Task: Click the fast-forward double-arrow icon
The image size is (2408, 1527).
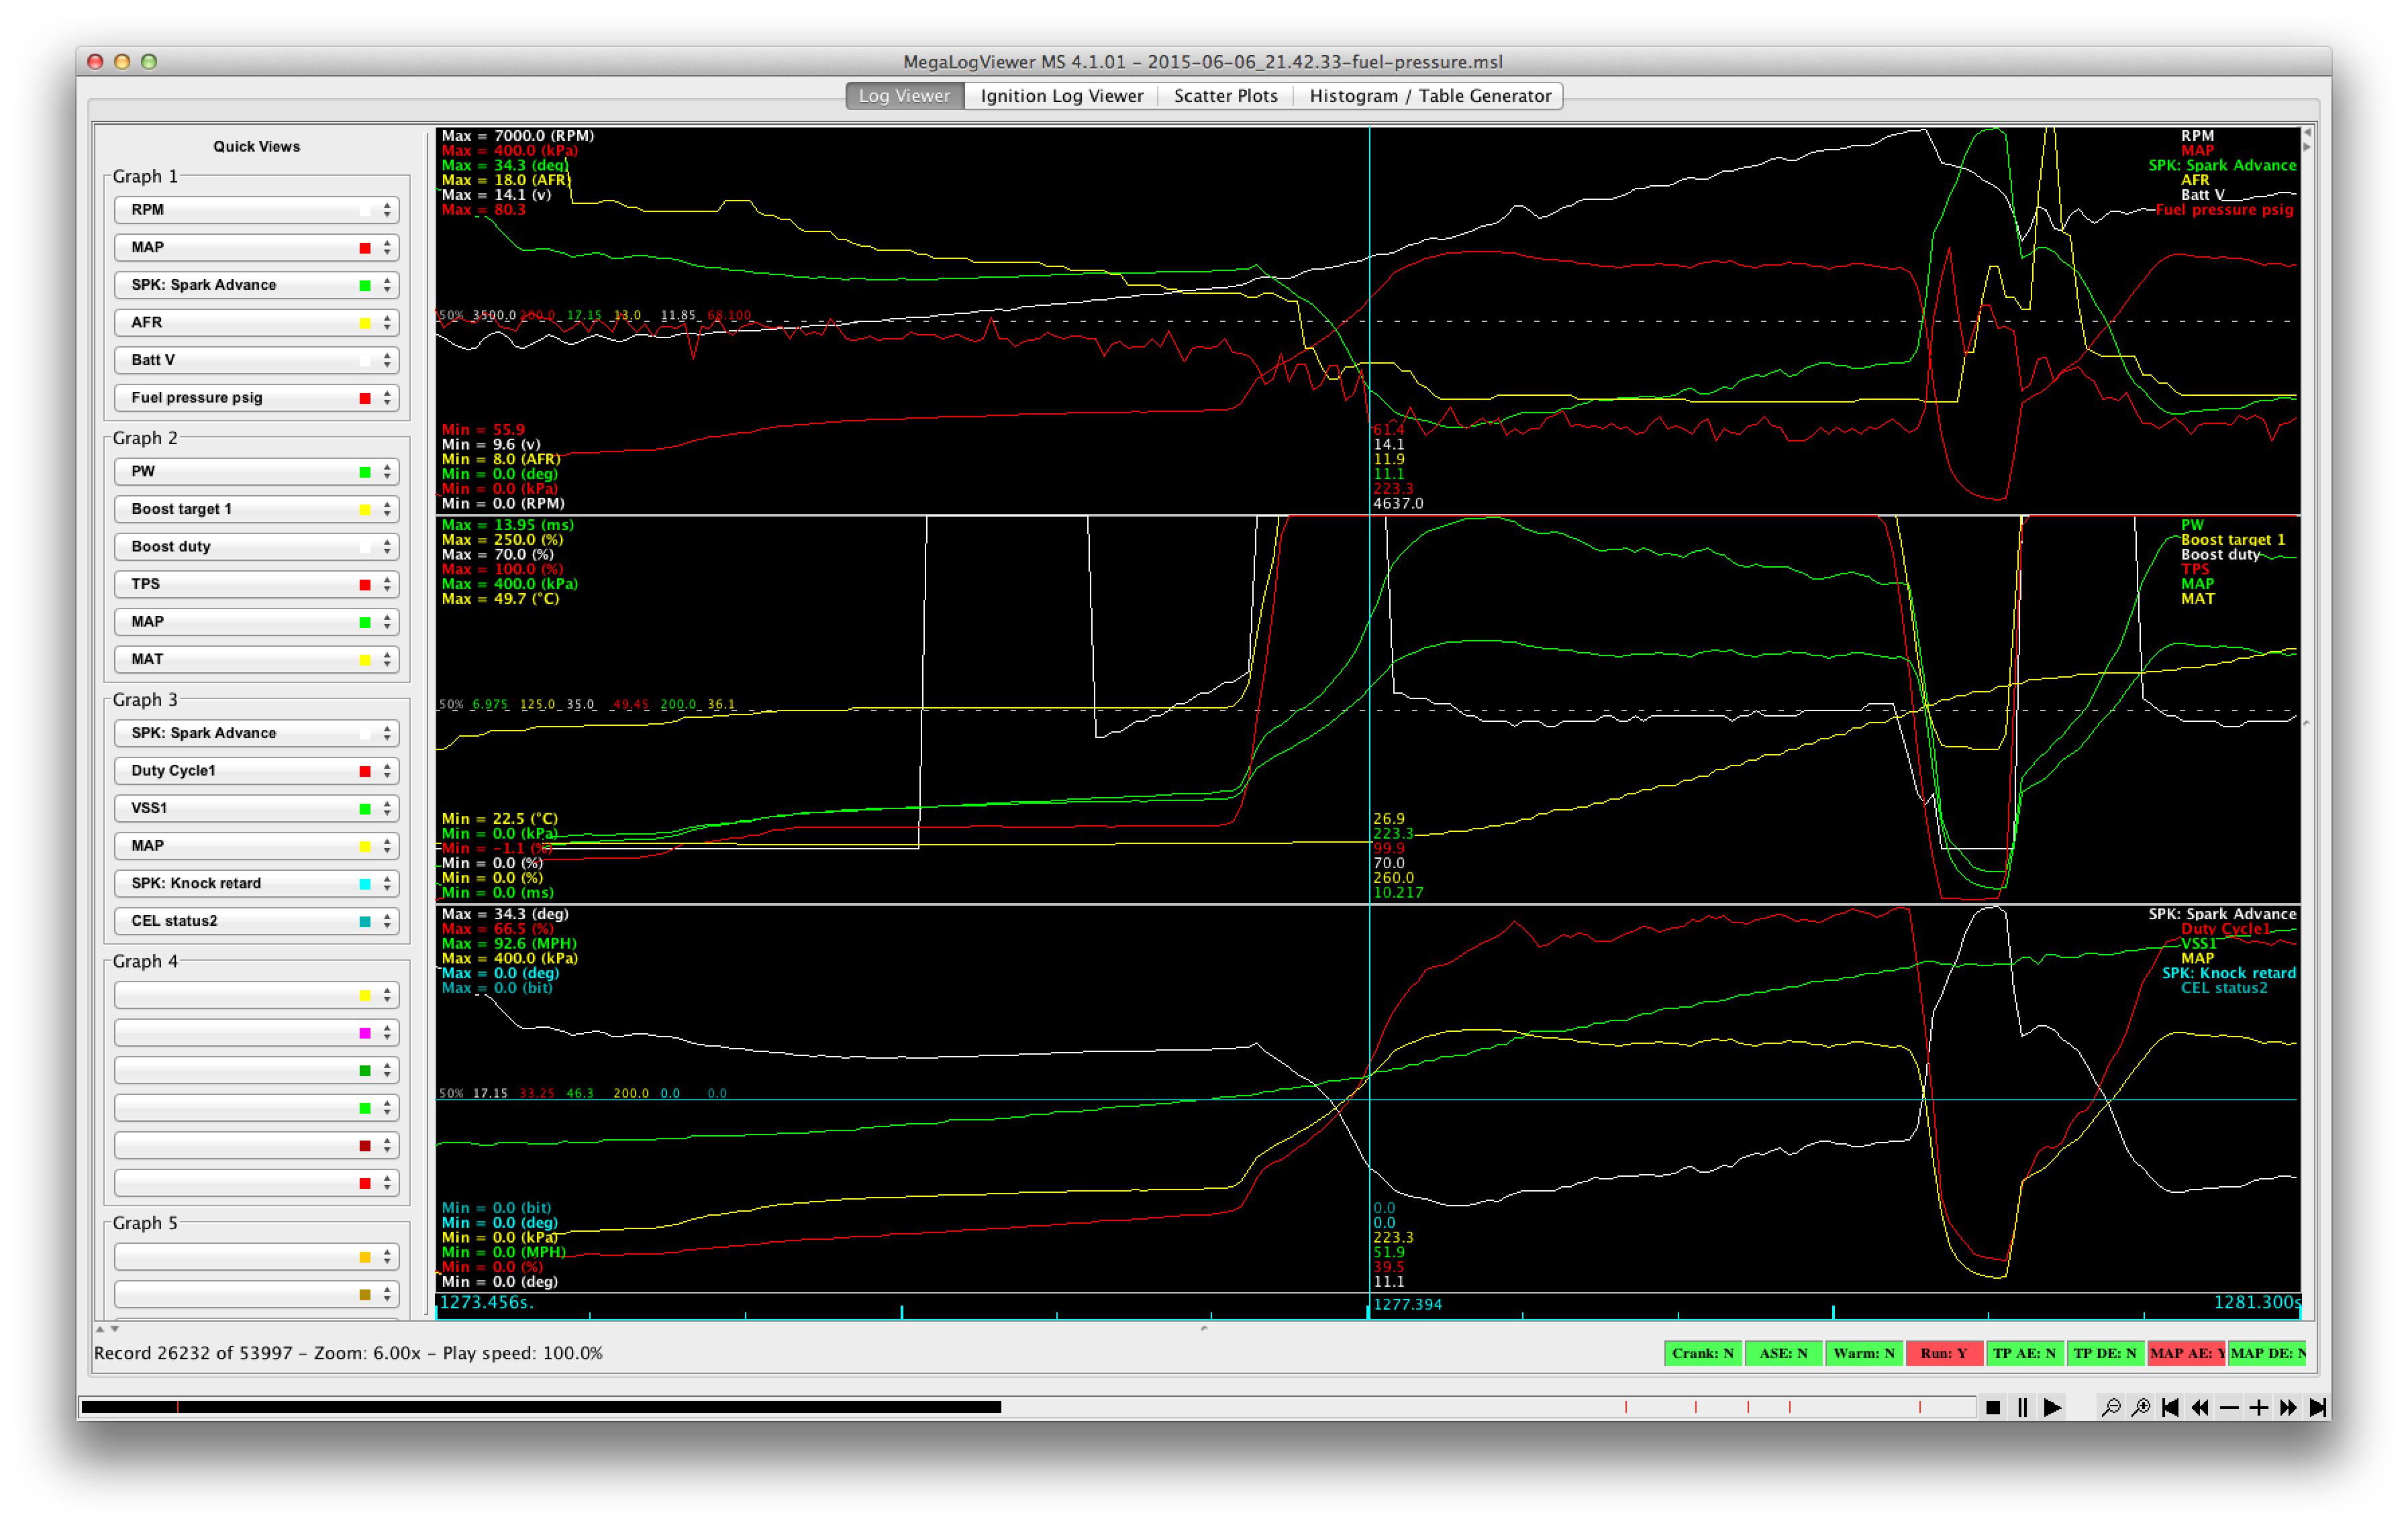Action: pyautogui.click(x=2288, y=1407)
